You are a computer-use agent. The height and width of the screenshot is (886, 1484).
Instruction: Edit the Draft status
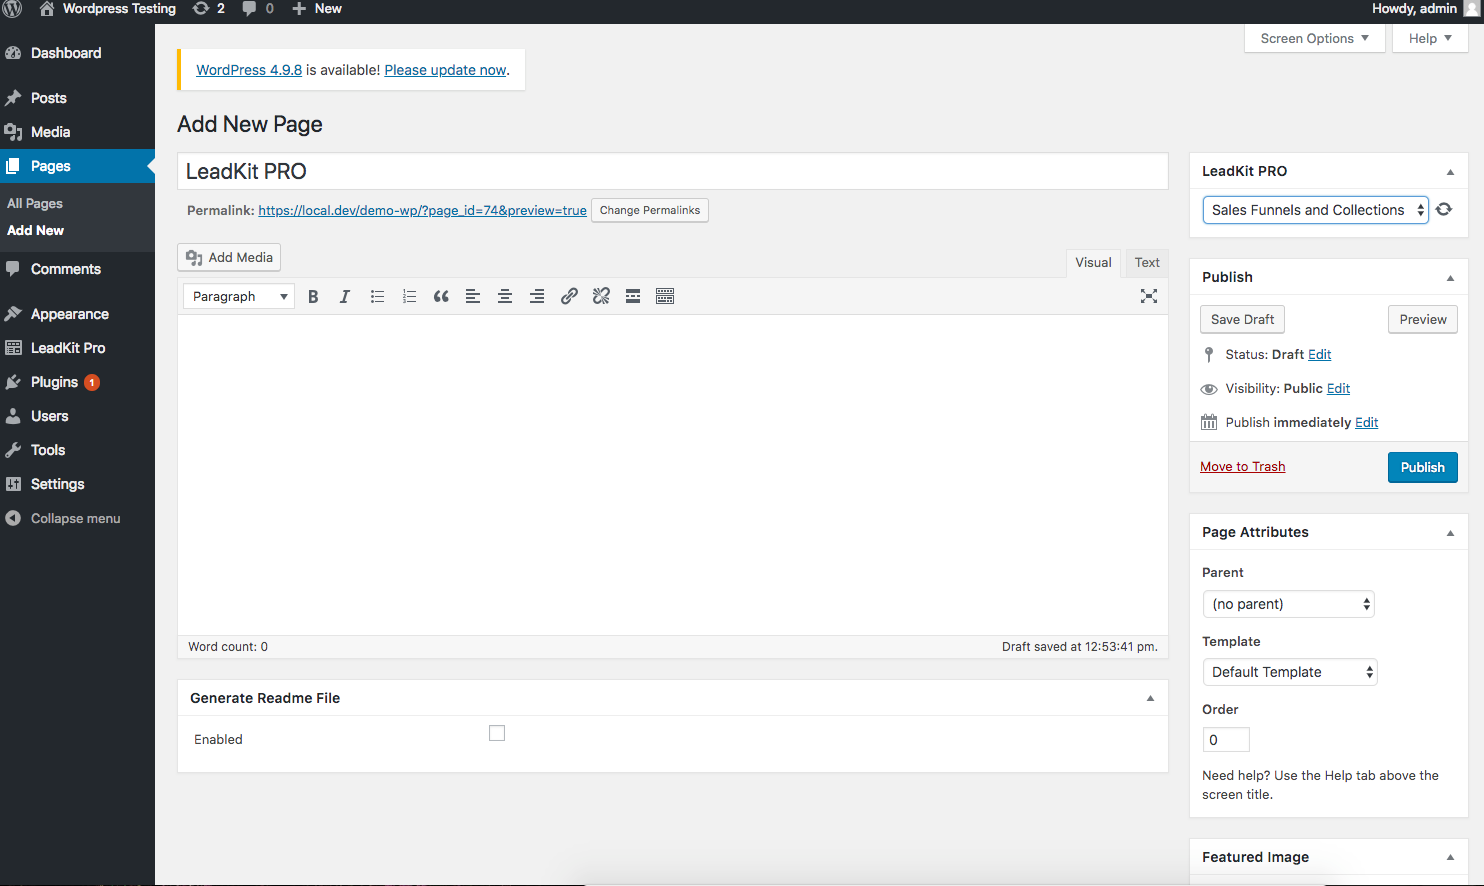1319,354
